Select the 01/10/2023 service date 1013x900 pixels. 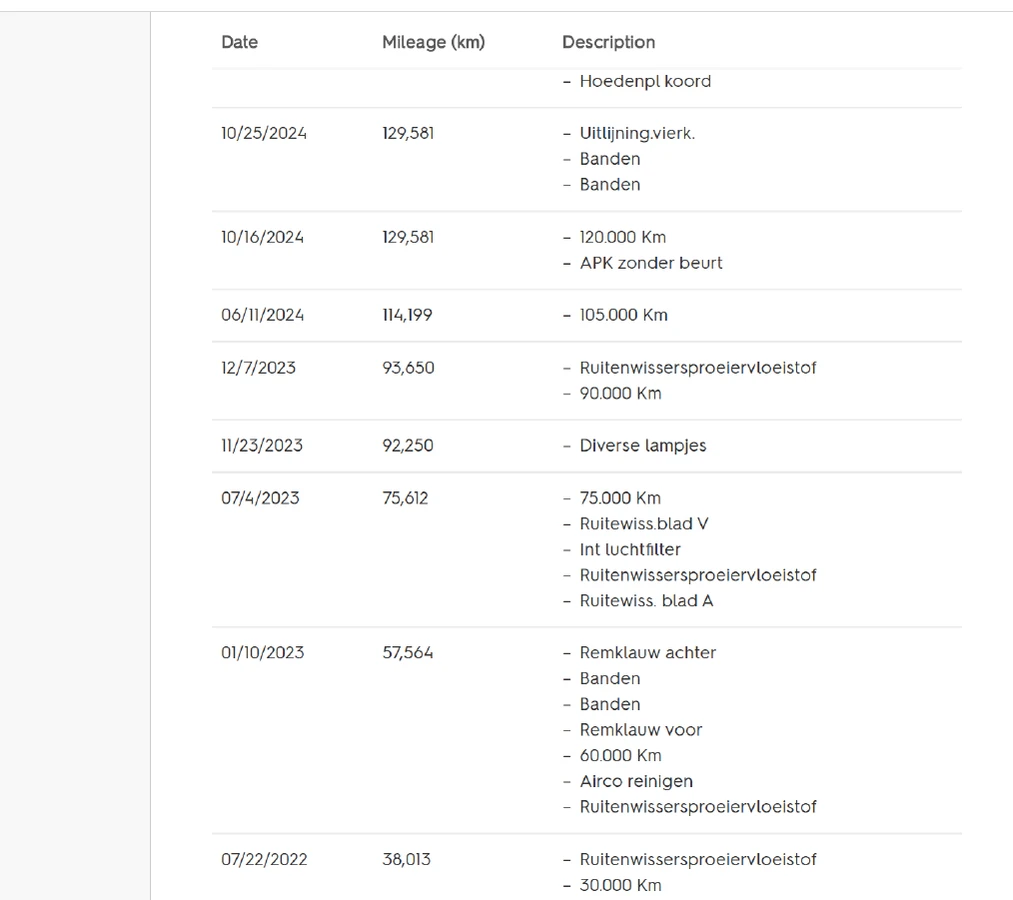coord(262,653)
